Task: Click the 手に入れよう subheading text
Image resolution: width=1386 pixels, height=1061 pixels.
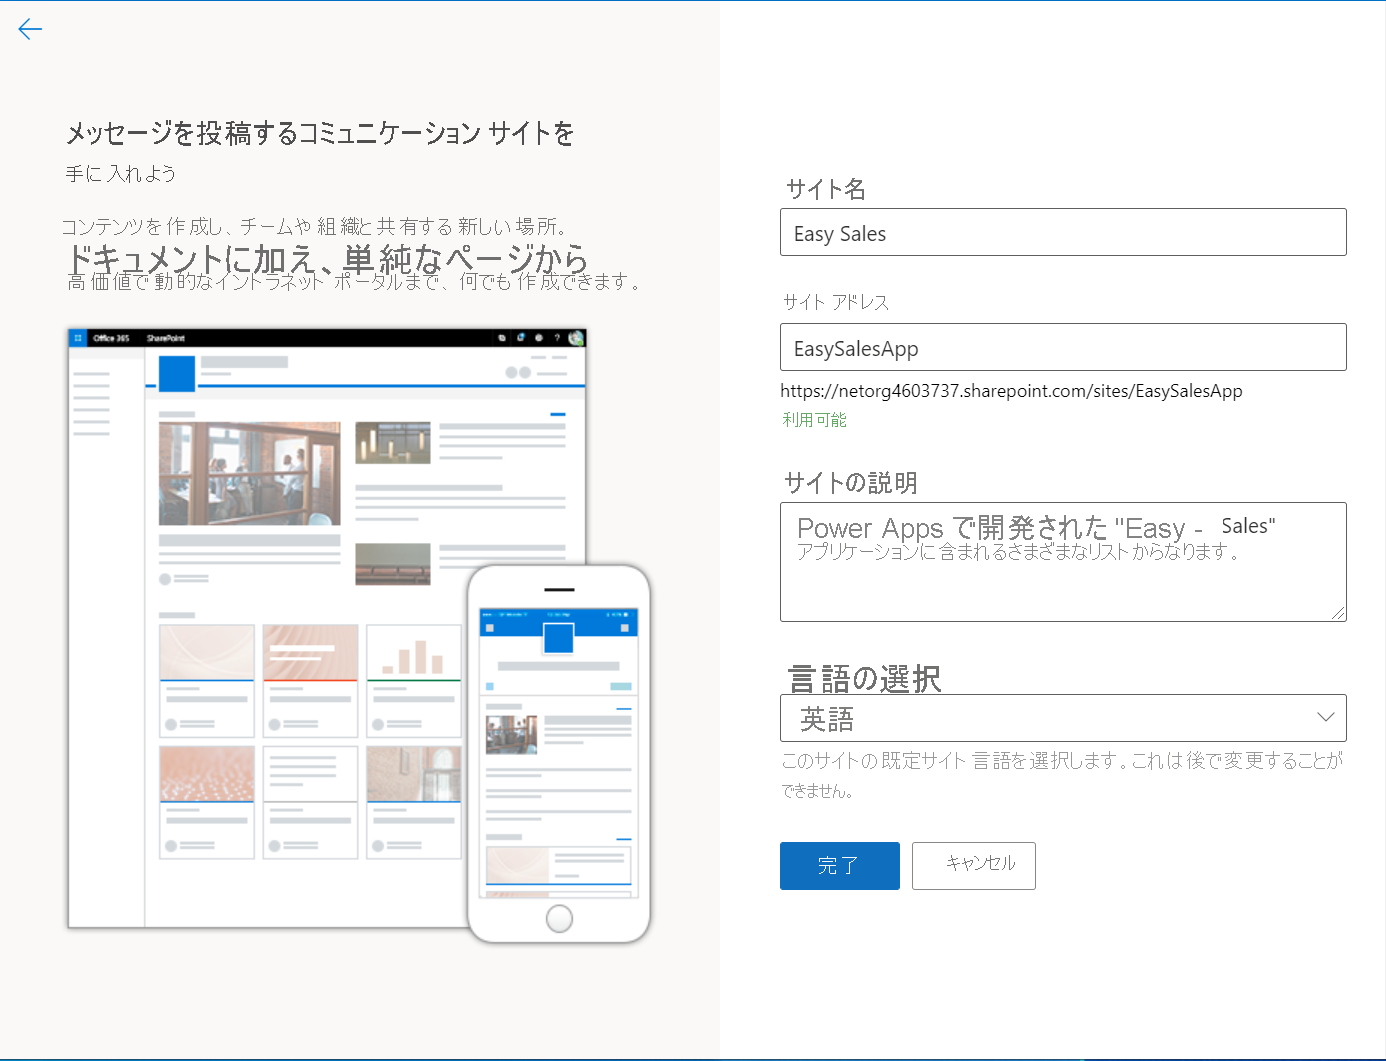Action: tap(121, 174)
